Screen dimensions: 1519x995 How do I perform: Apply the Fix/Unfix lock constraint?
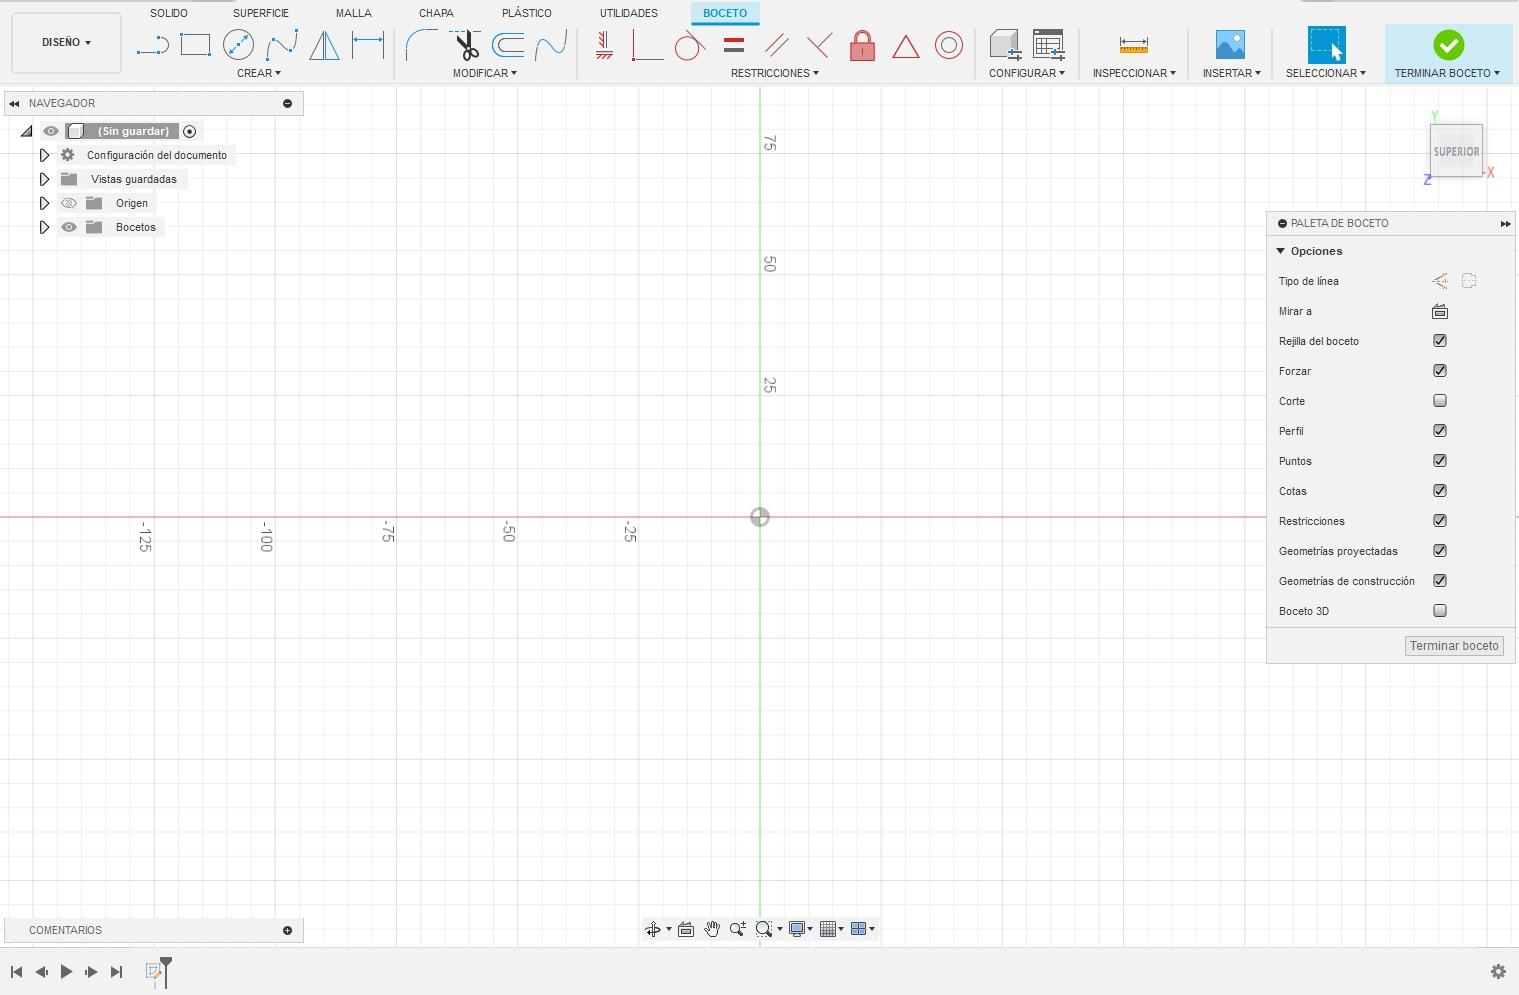click(x=862, y=45)
